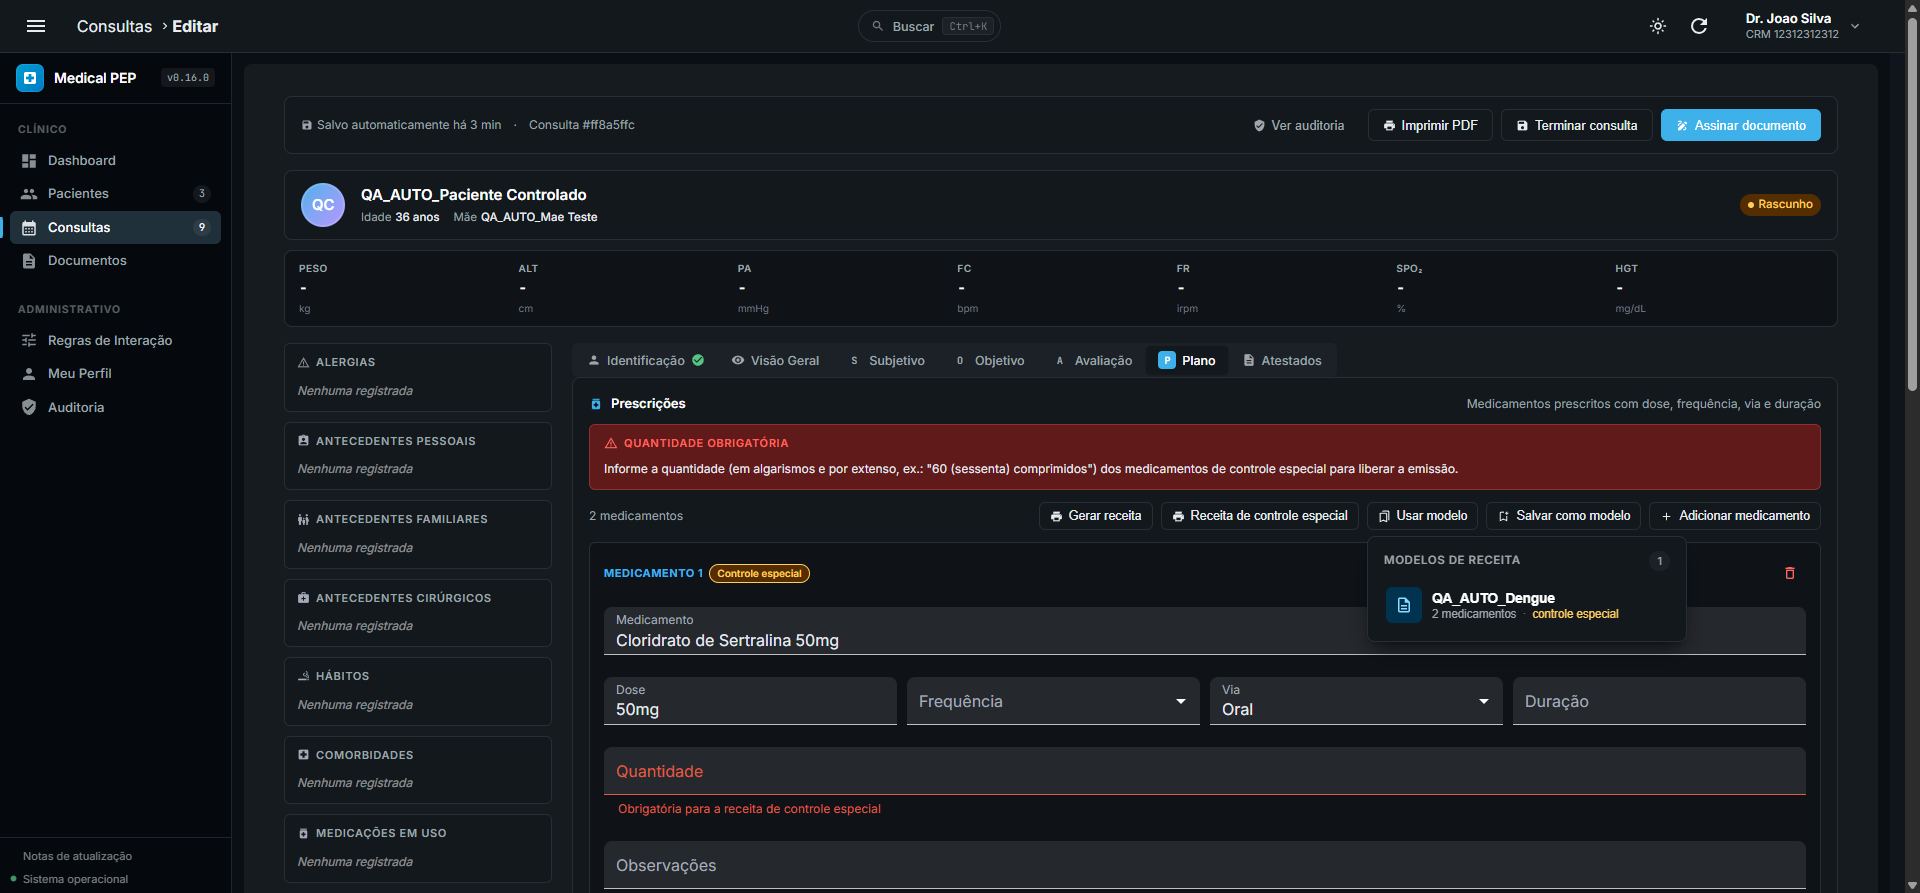Screen dimensions: 1920x893
Task: Click the Comorbidades icon
Action: point(303,755)
